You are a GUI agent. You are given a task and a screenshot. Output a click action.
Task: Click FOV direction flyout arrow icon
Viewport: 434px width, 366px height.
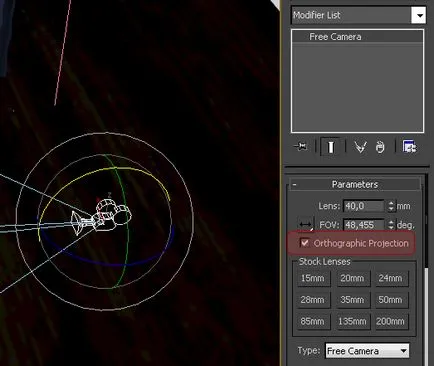(305, 225)
